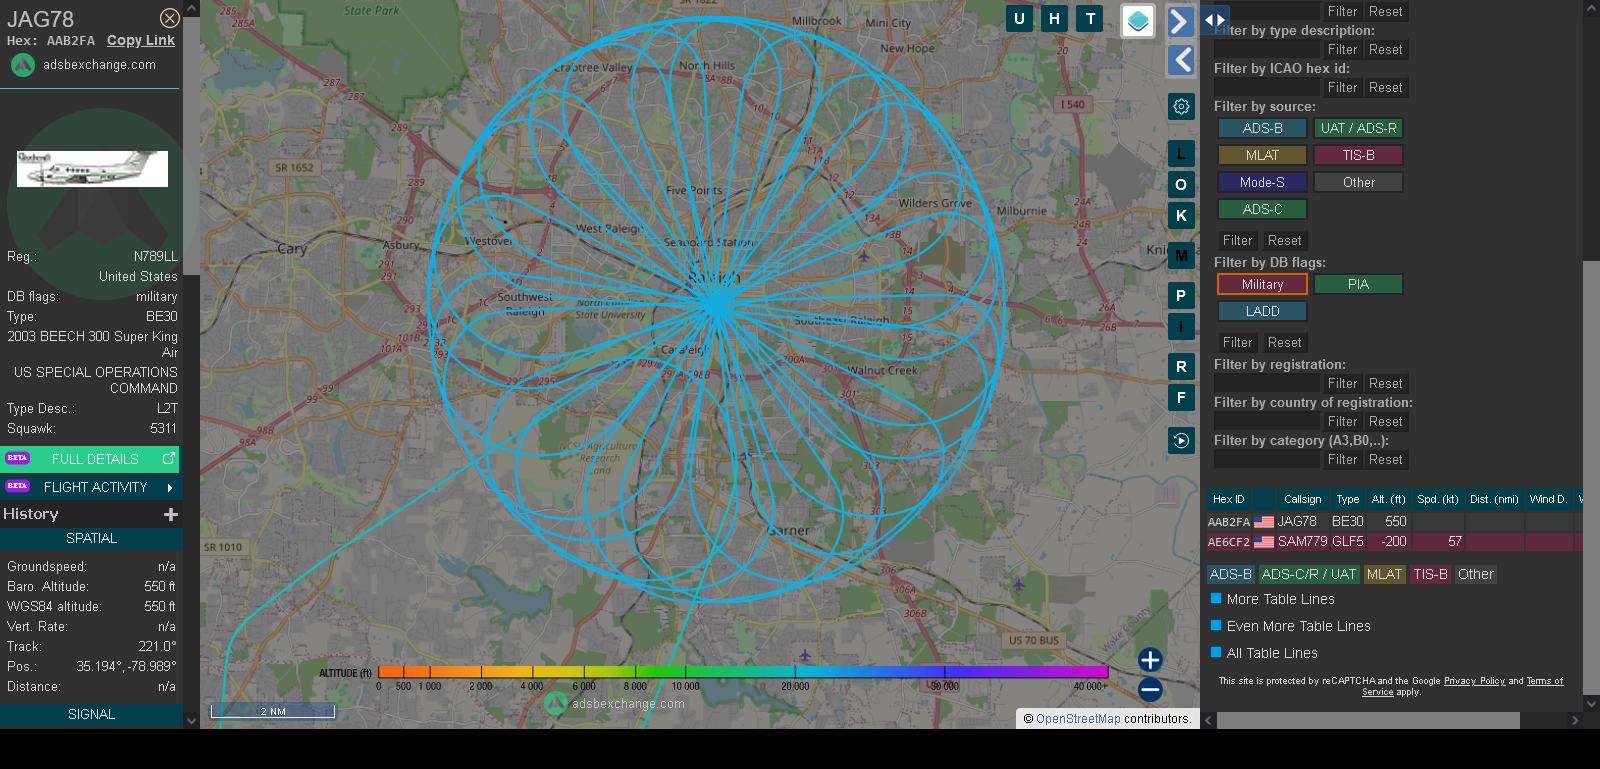Toggle LADD DB flag filter
Viewport: 1600px width, 769px height.
1262,311
